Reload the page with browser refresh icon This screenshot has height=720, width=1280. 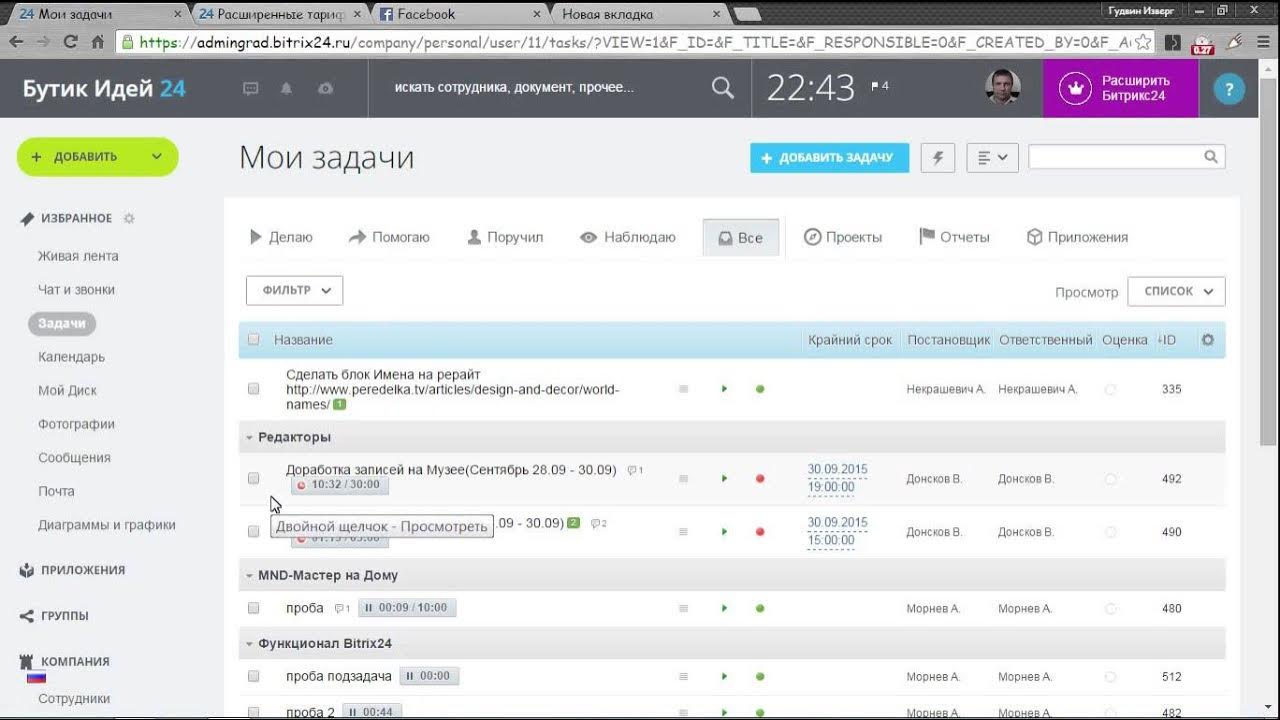pos(70,42)
